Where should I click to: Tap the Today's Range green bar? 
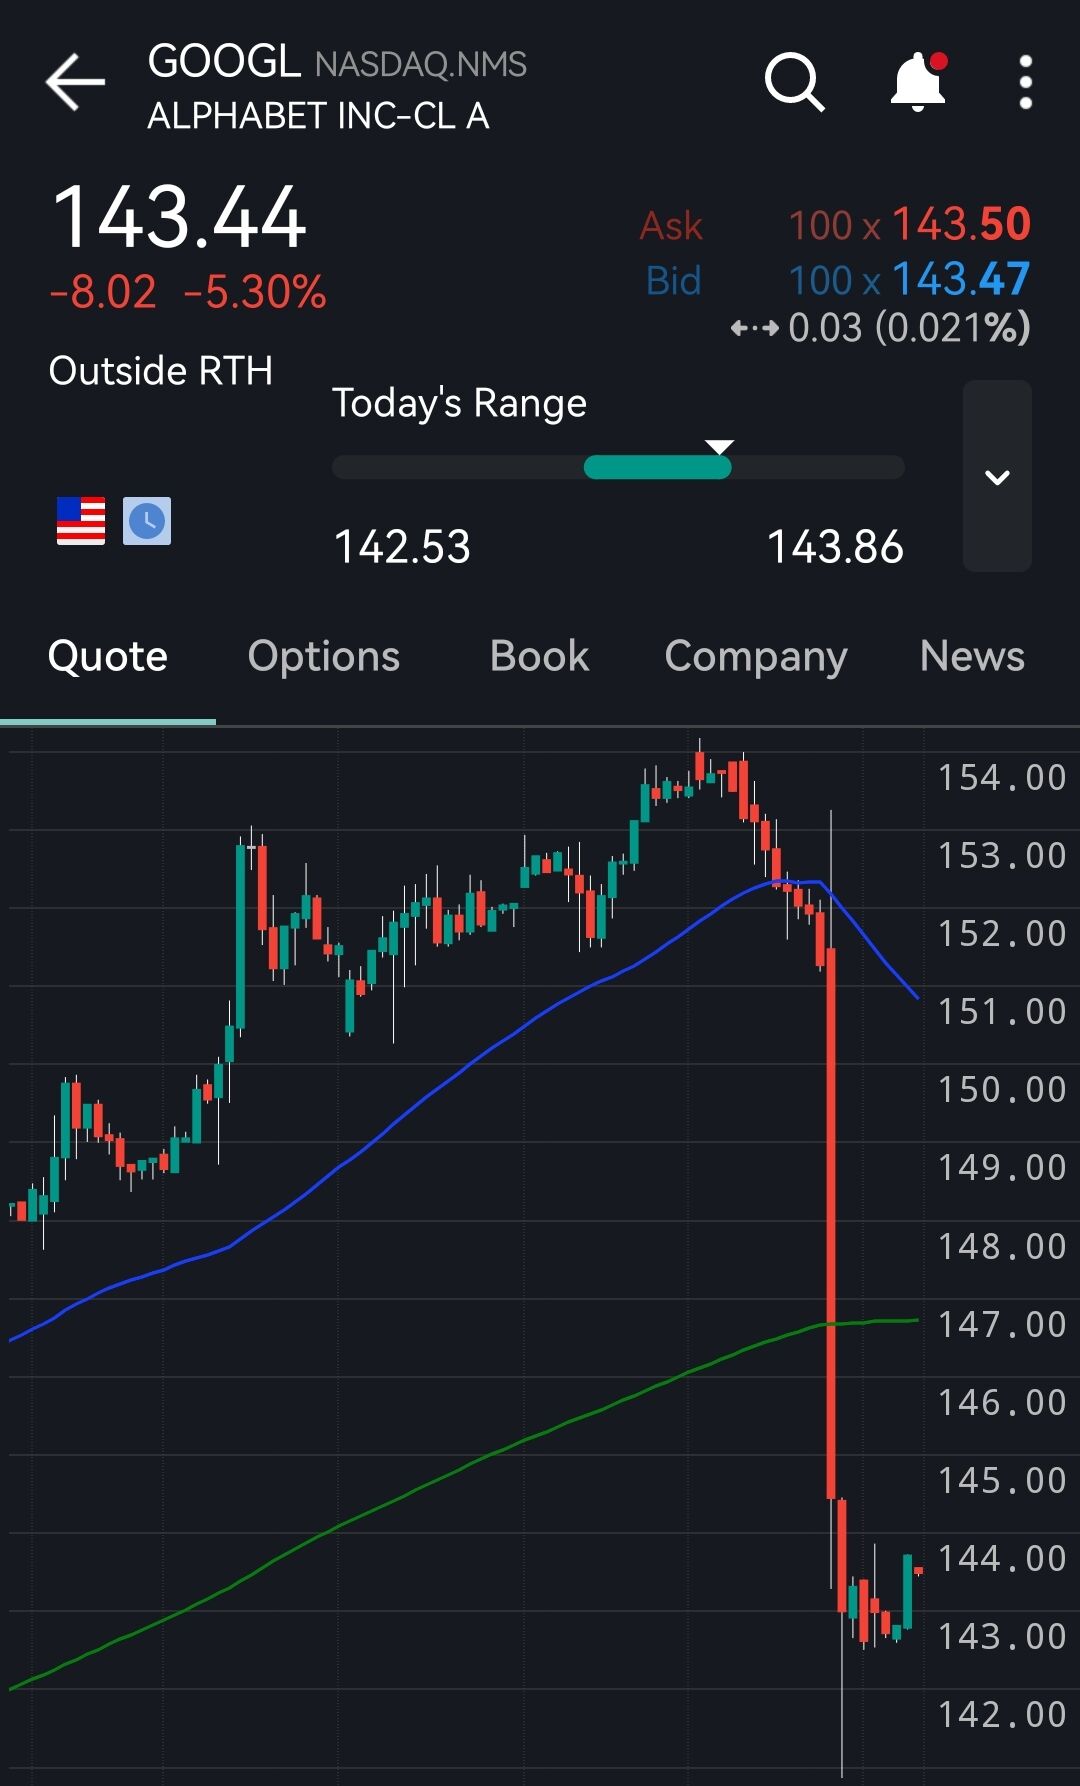pyautogui.click(x=658, y=467)
